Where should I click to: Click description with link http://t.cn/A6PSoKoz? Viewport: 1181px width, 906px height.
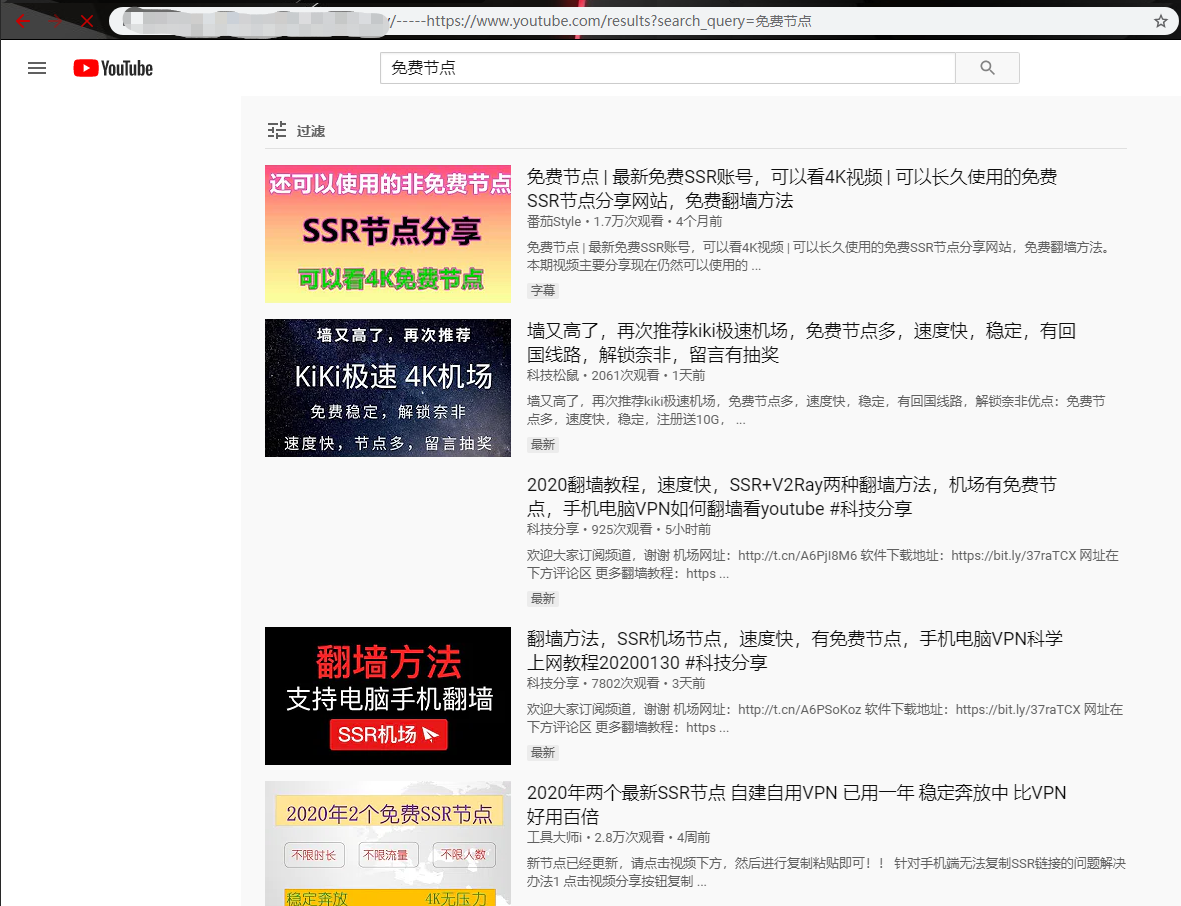click(x=825, y=718)
